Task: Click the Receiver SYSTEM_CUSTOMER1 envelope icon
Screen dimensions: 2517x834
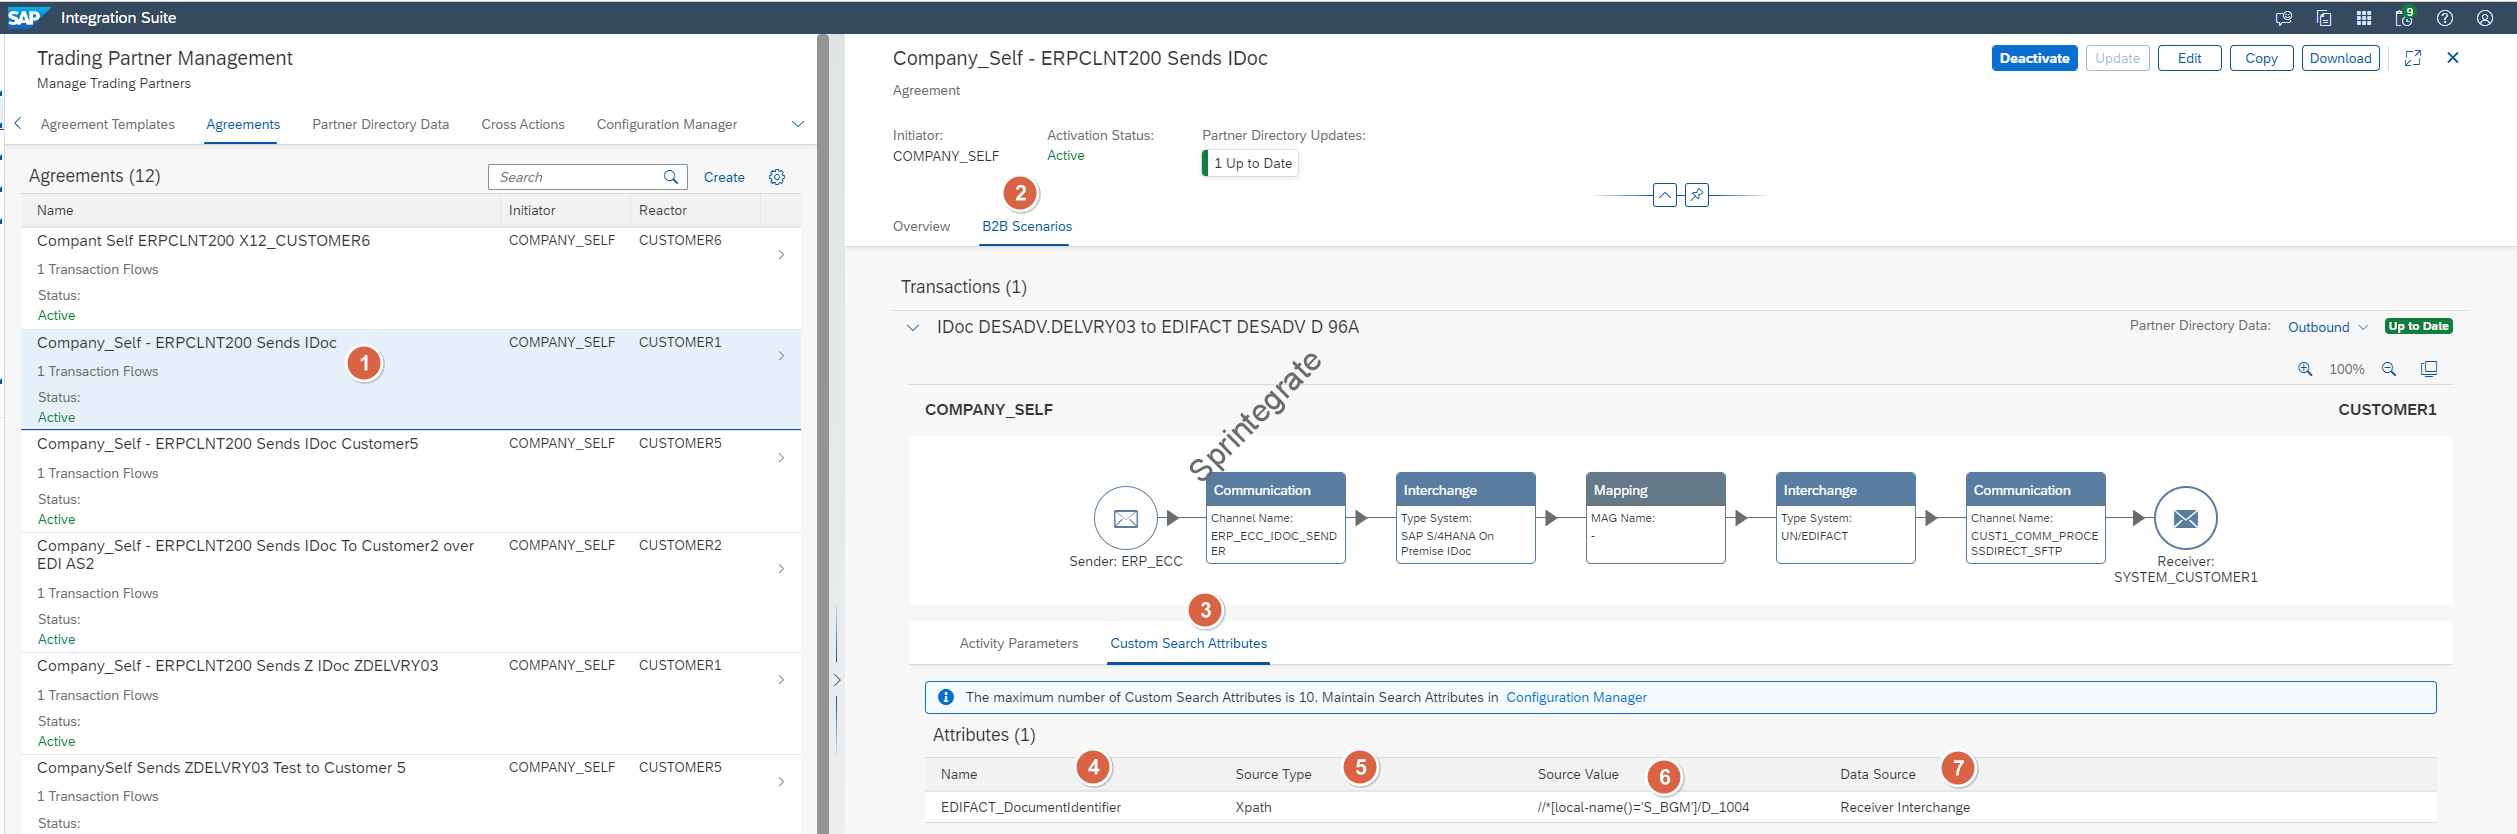Action: click(x=2185, y=518)
